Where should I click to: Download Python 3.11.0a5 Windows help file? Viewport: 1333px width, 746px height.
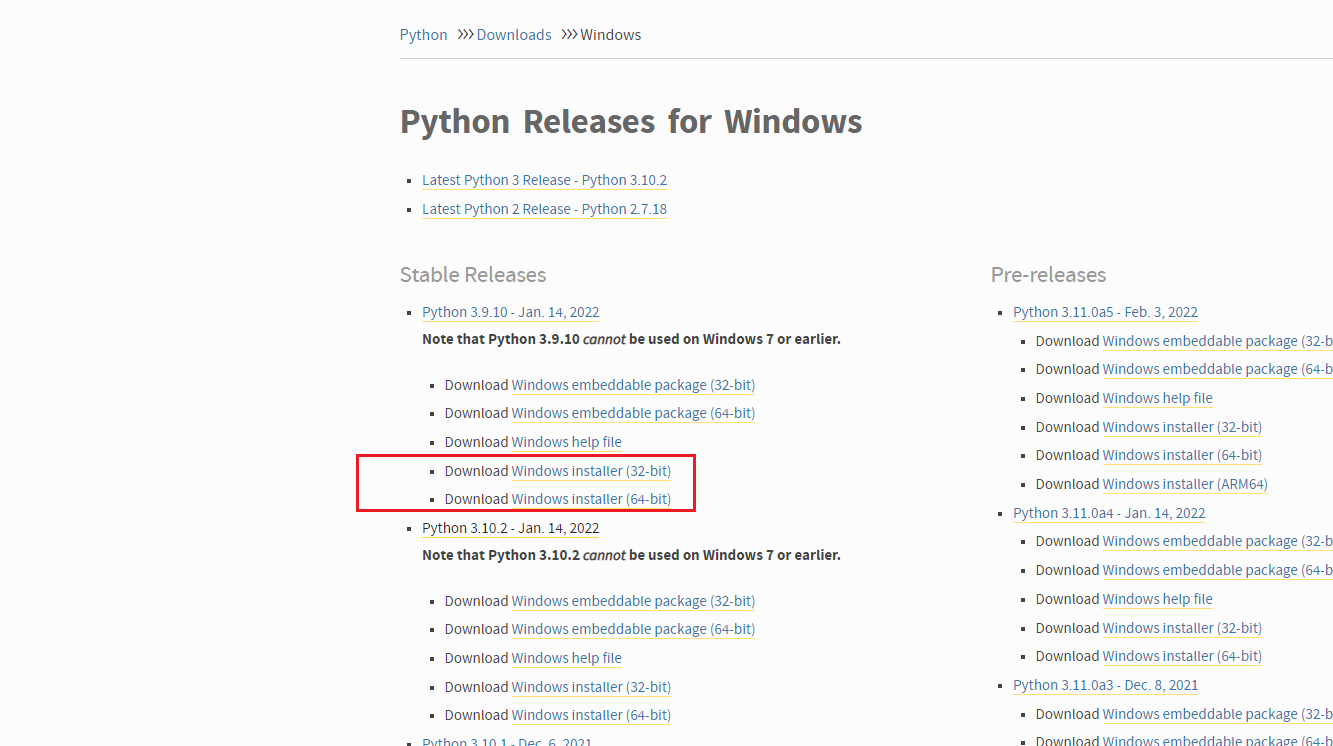point(1158,398)
